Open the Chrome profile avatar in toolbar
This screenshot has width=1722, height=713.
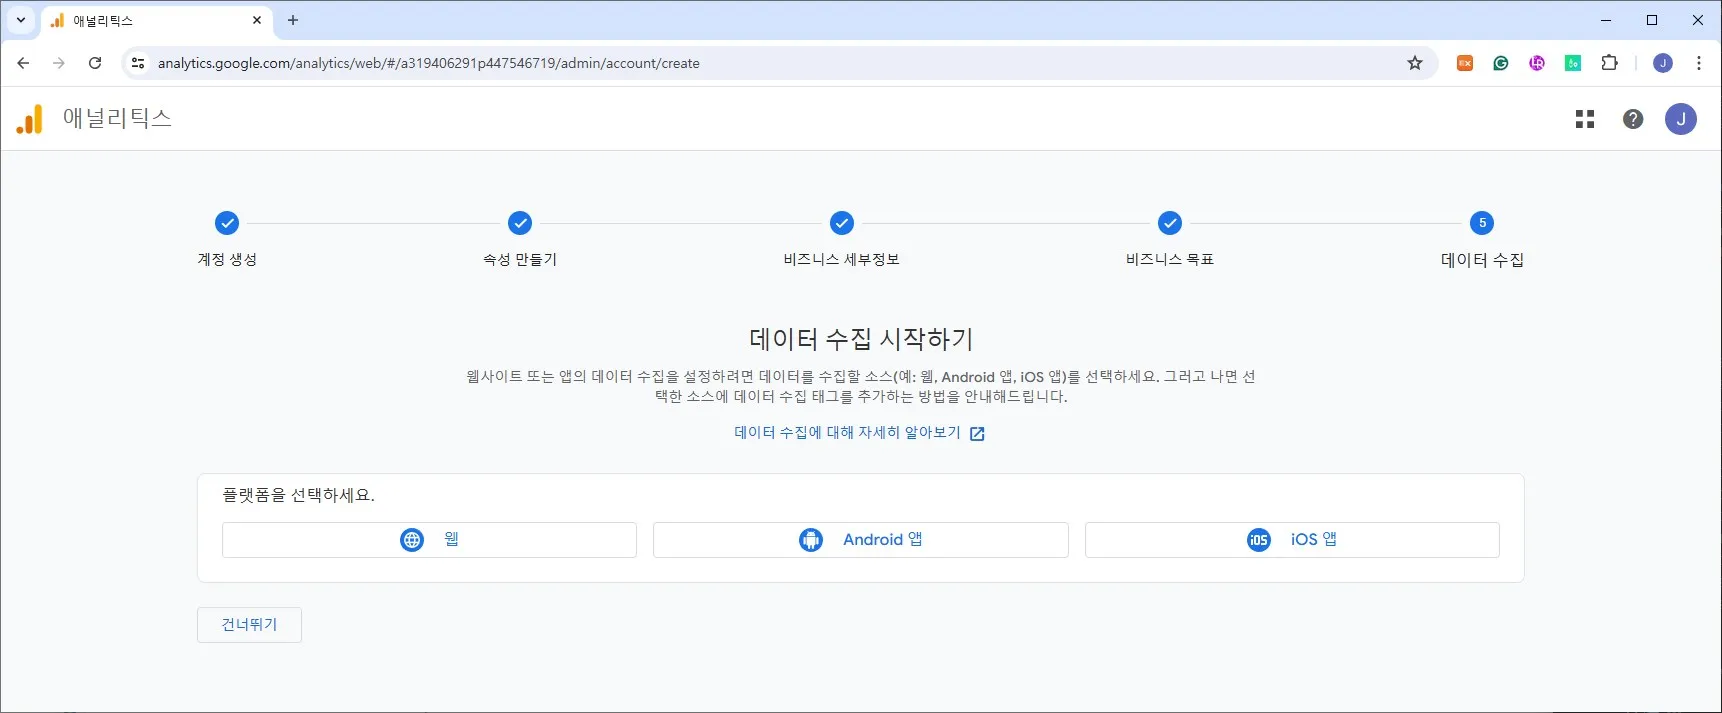point(1663,63)
